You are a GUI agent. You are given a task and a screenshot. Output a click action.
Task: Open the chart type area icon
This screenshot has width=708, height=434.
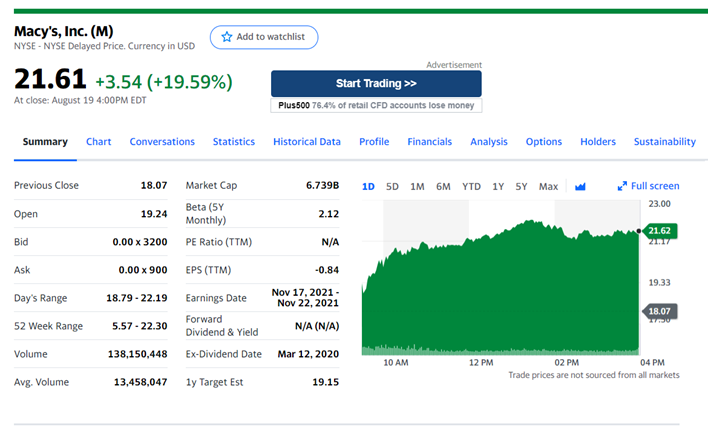click(x=580, y=187)
